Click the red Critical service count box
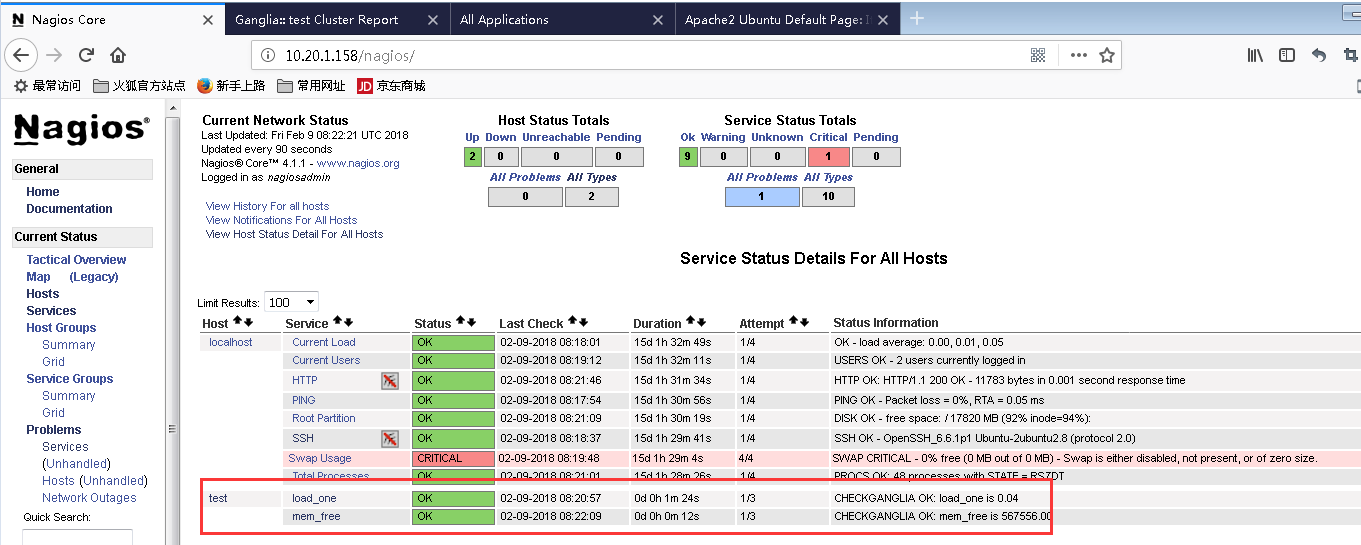Viewport: 1361px width, 545px height. (828, 157)
